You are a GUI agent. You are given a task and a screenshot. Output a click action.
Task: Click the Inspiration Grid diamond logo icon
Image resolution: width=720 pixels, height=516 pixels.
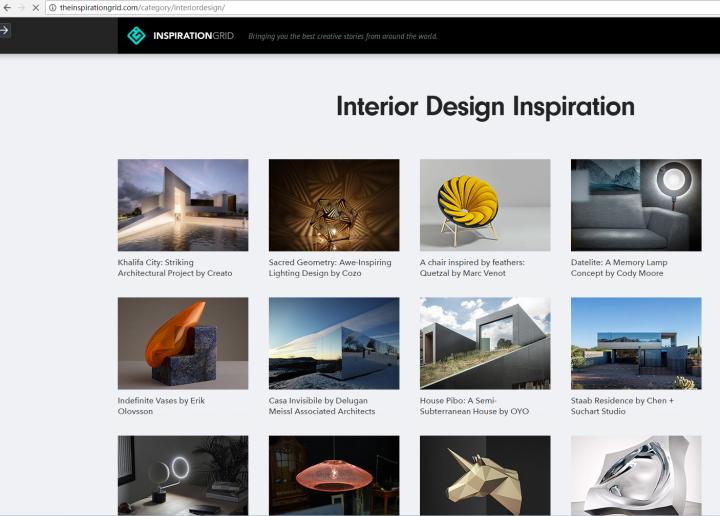pos(136,36)
